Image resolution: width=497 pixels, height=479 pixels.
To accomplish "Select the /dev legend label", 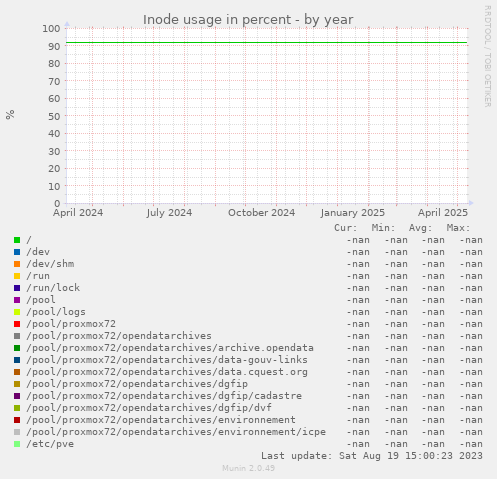I will pyautogui.click(x=38, y=252).
